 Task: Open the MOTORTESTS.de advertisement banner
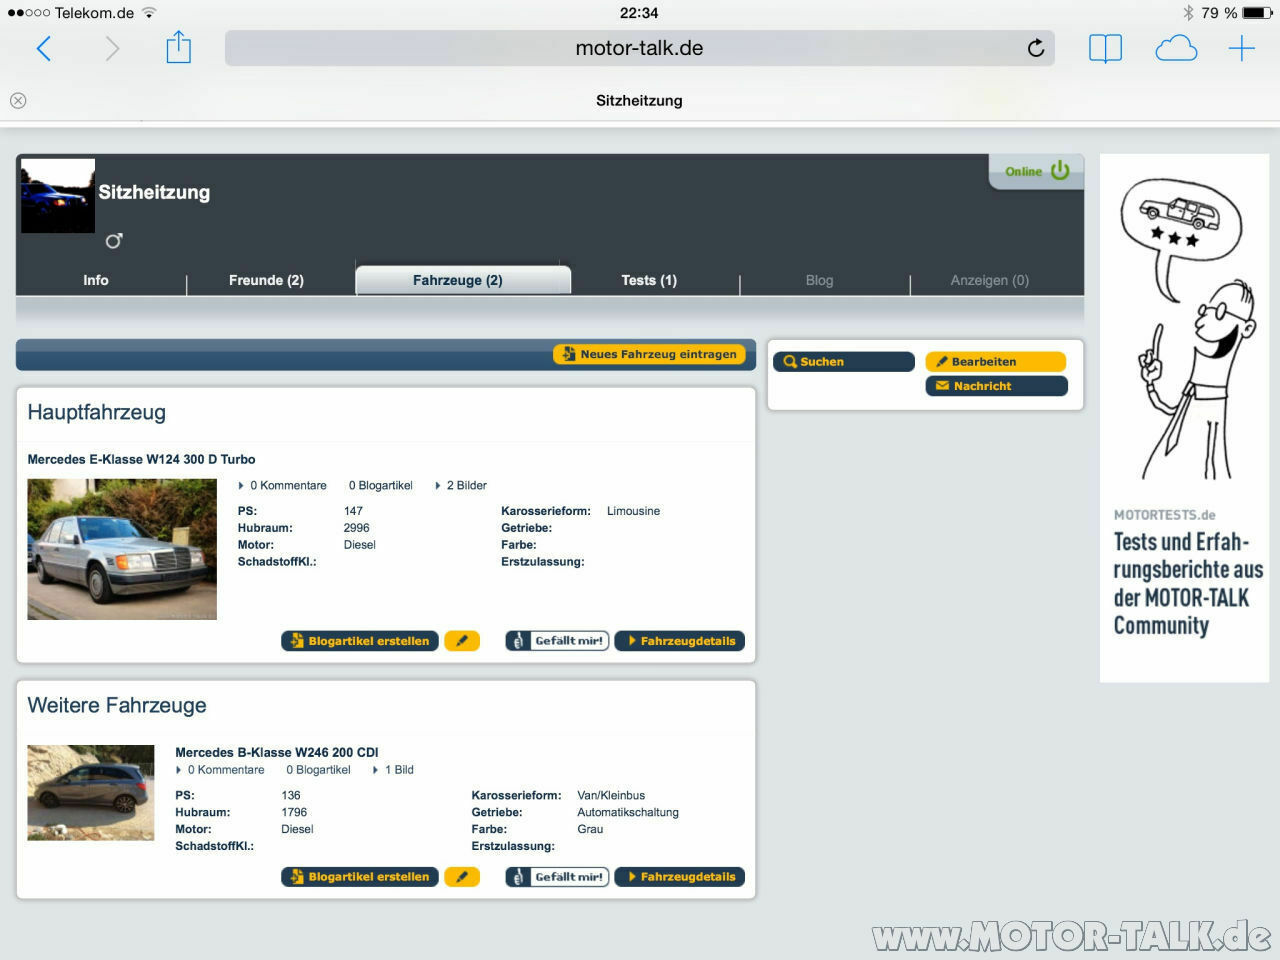pyautogui.click(x=1184, y=418)
